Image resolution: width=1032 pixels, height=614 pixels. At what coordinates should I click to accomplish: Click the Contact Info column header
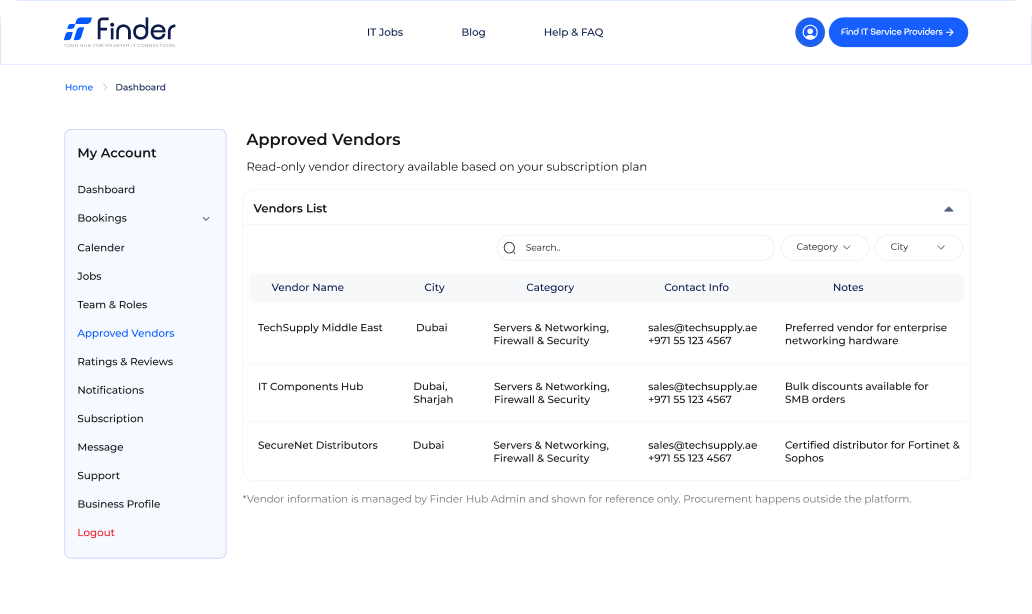pyautogui.click(x=696, y=288)
